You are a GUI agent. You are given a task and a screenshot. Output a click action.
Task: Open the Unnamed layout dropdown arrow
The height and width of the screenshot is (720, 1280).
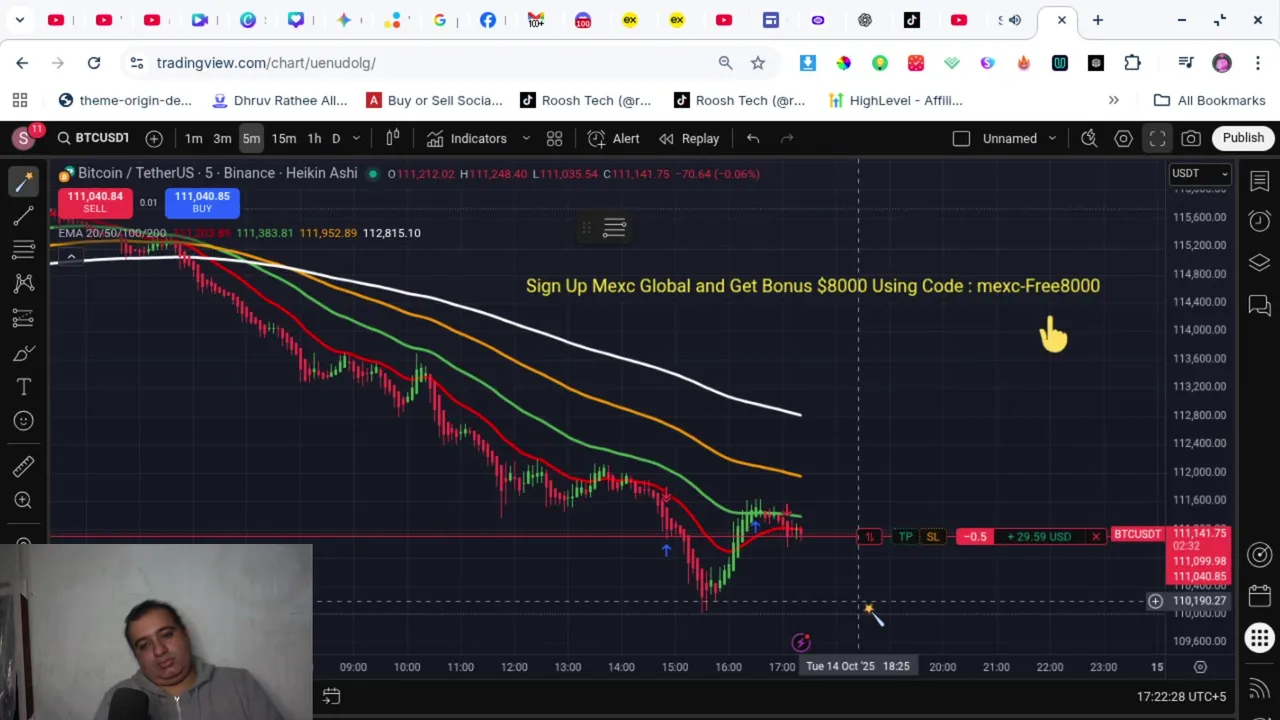1052,138
